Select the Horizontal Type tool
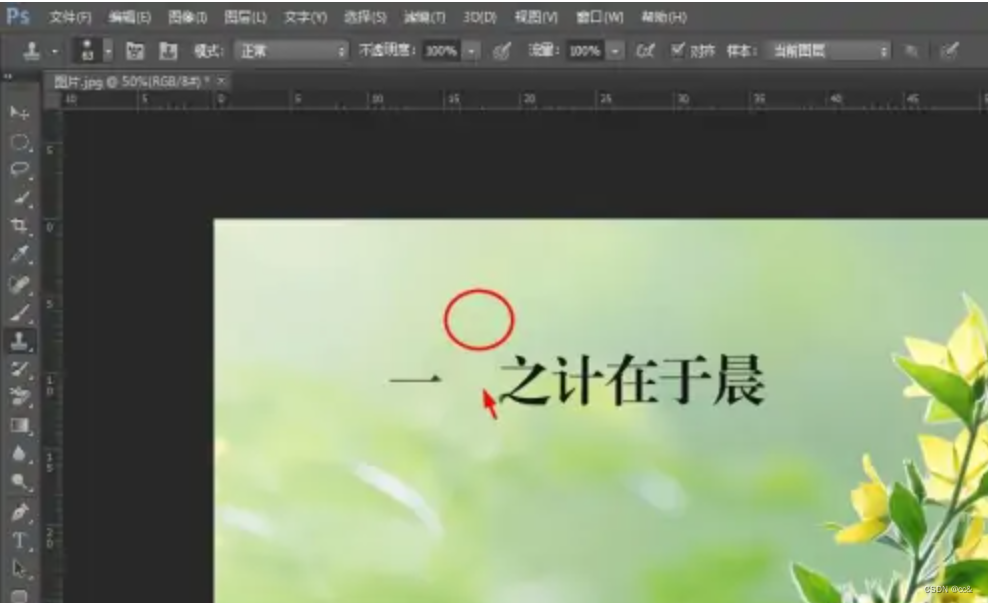This screenshot has width=988, height=603. click(20, 541)
